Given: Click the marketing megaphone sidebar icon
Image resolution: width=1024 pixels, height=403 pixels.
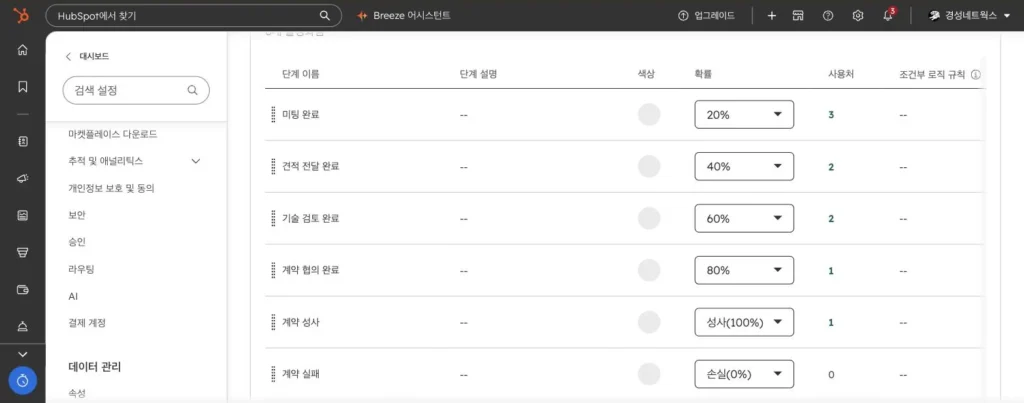Looking at the screenshot, I should click(23, 178).
